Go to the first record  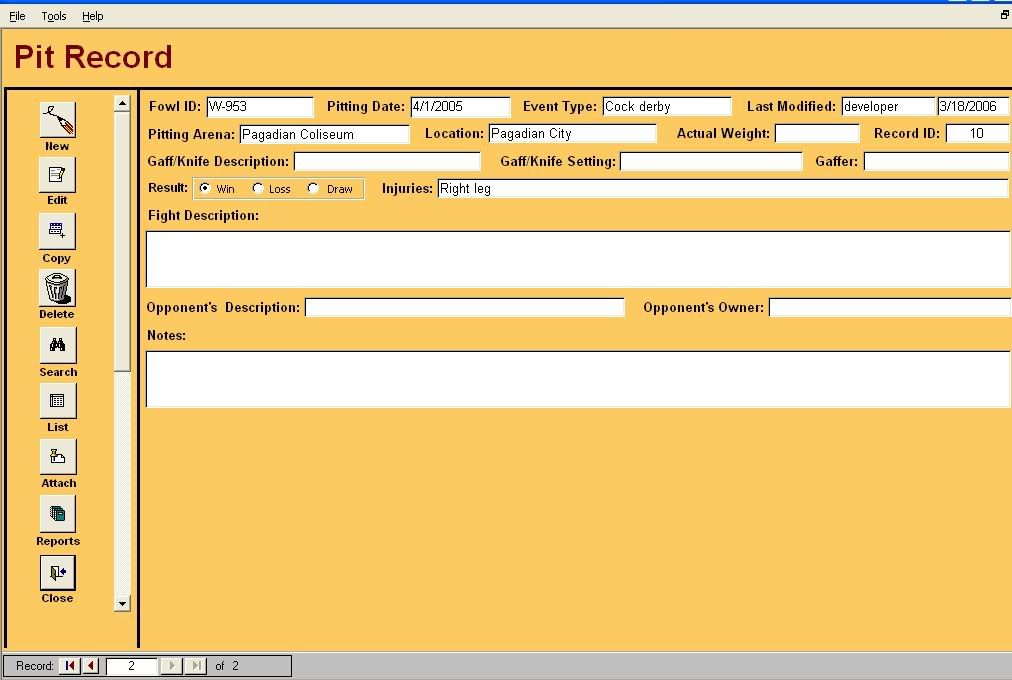(x=69, y=666)
